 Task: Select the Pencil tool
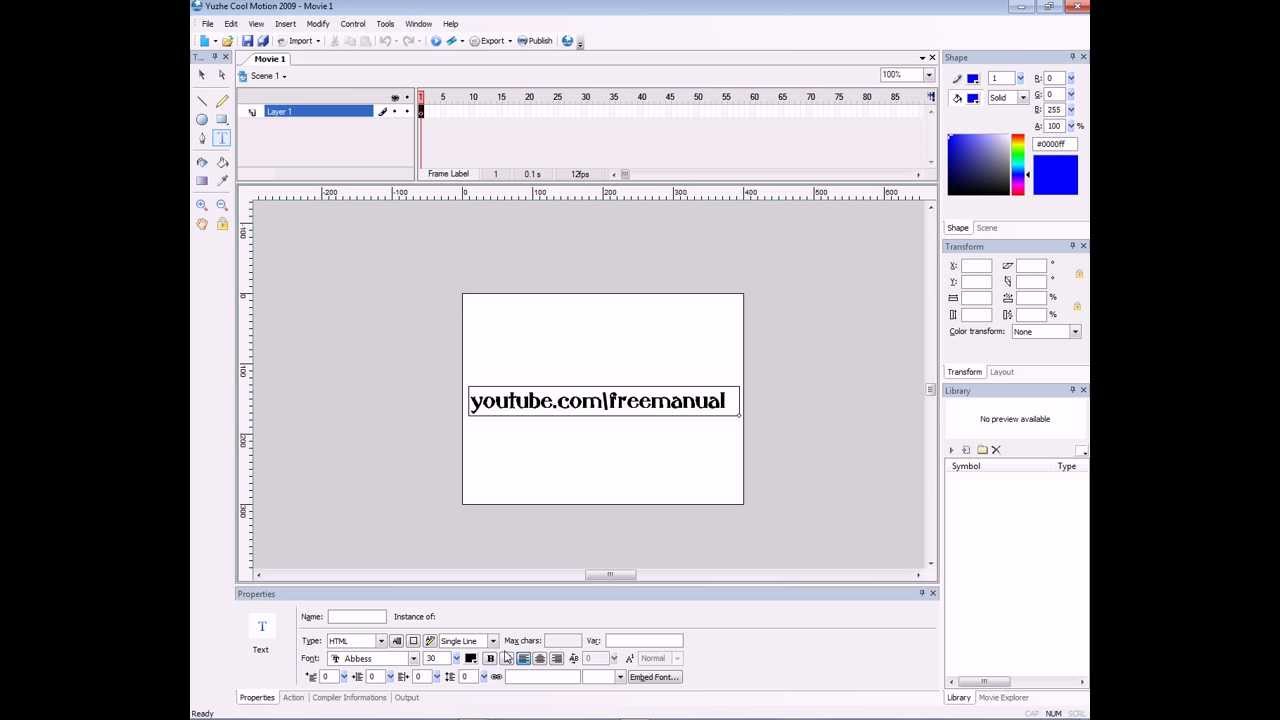click(222, 101)
